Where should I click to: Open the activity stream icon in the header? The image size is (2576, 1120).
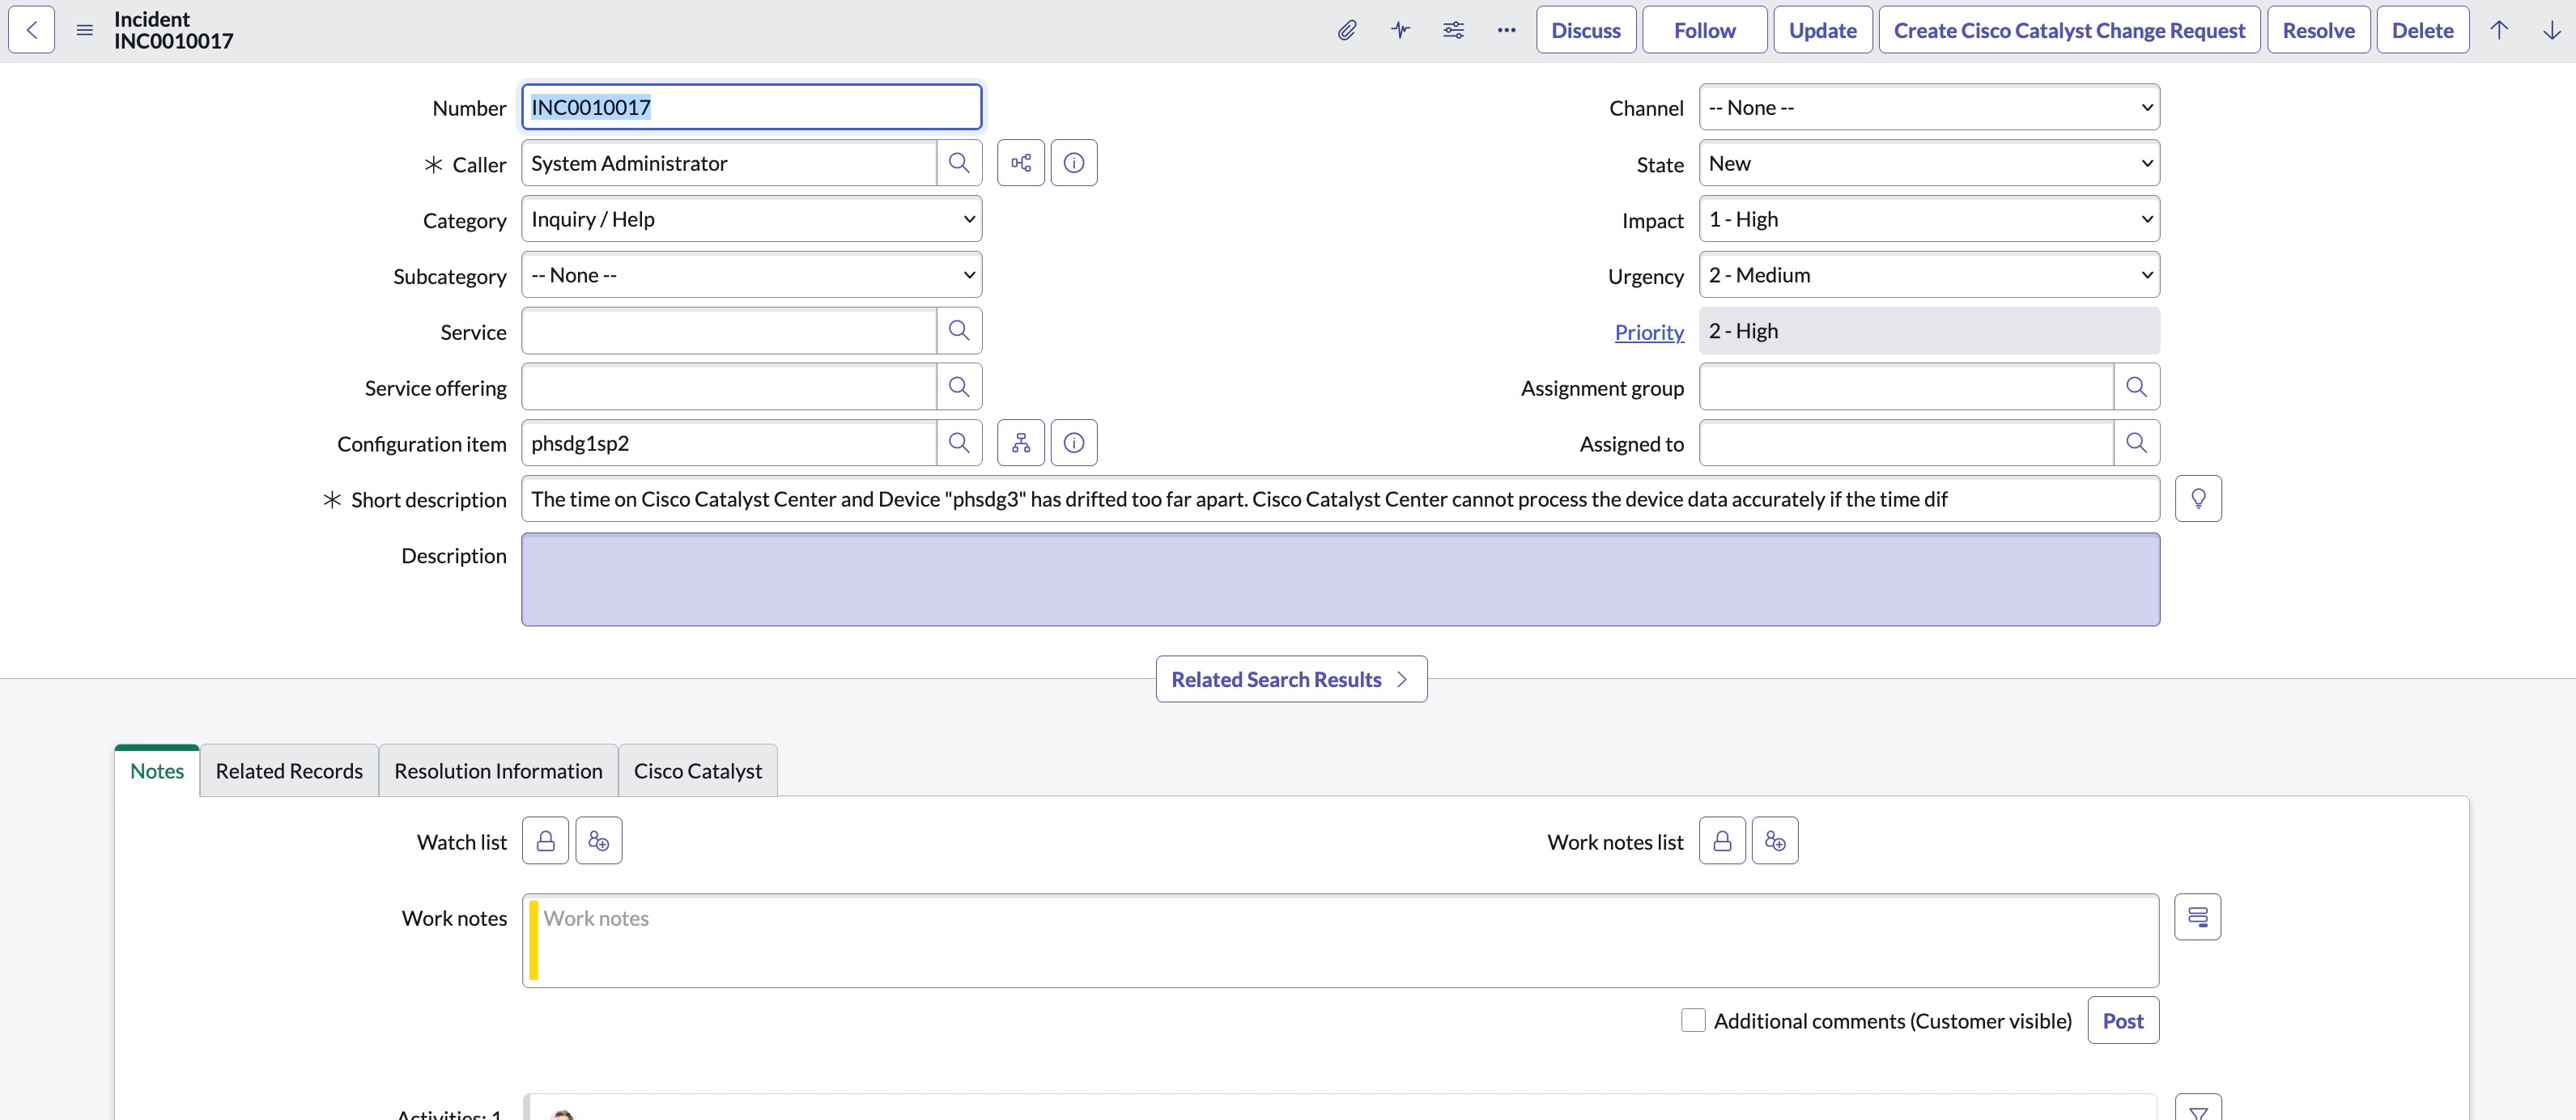point(1400,30)
